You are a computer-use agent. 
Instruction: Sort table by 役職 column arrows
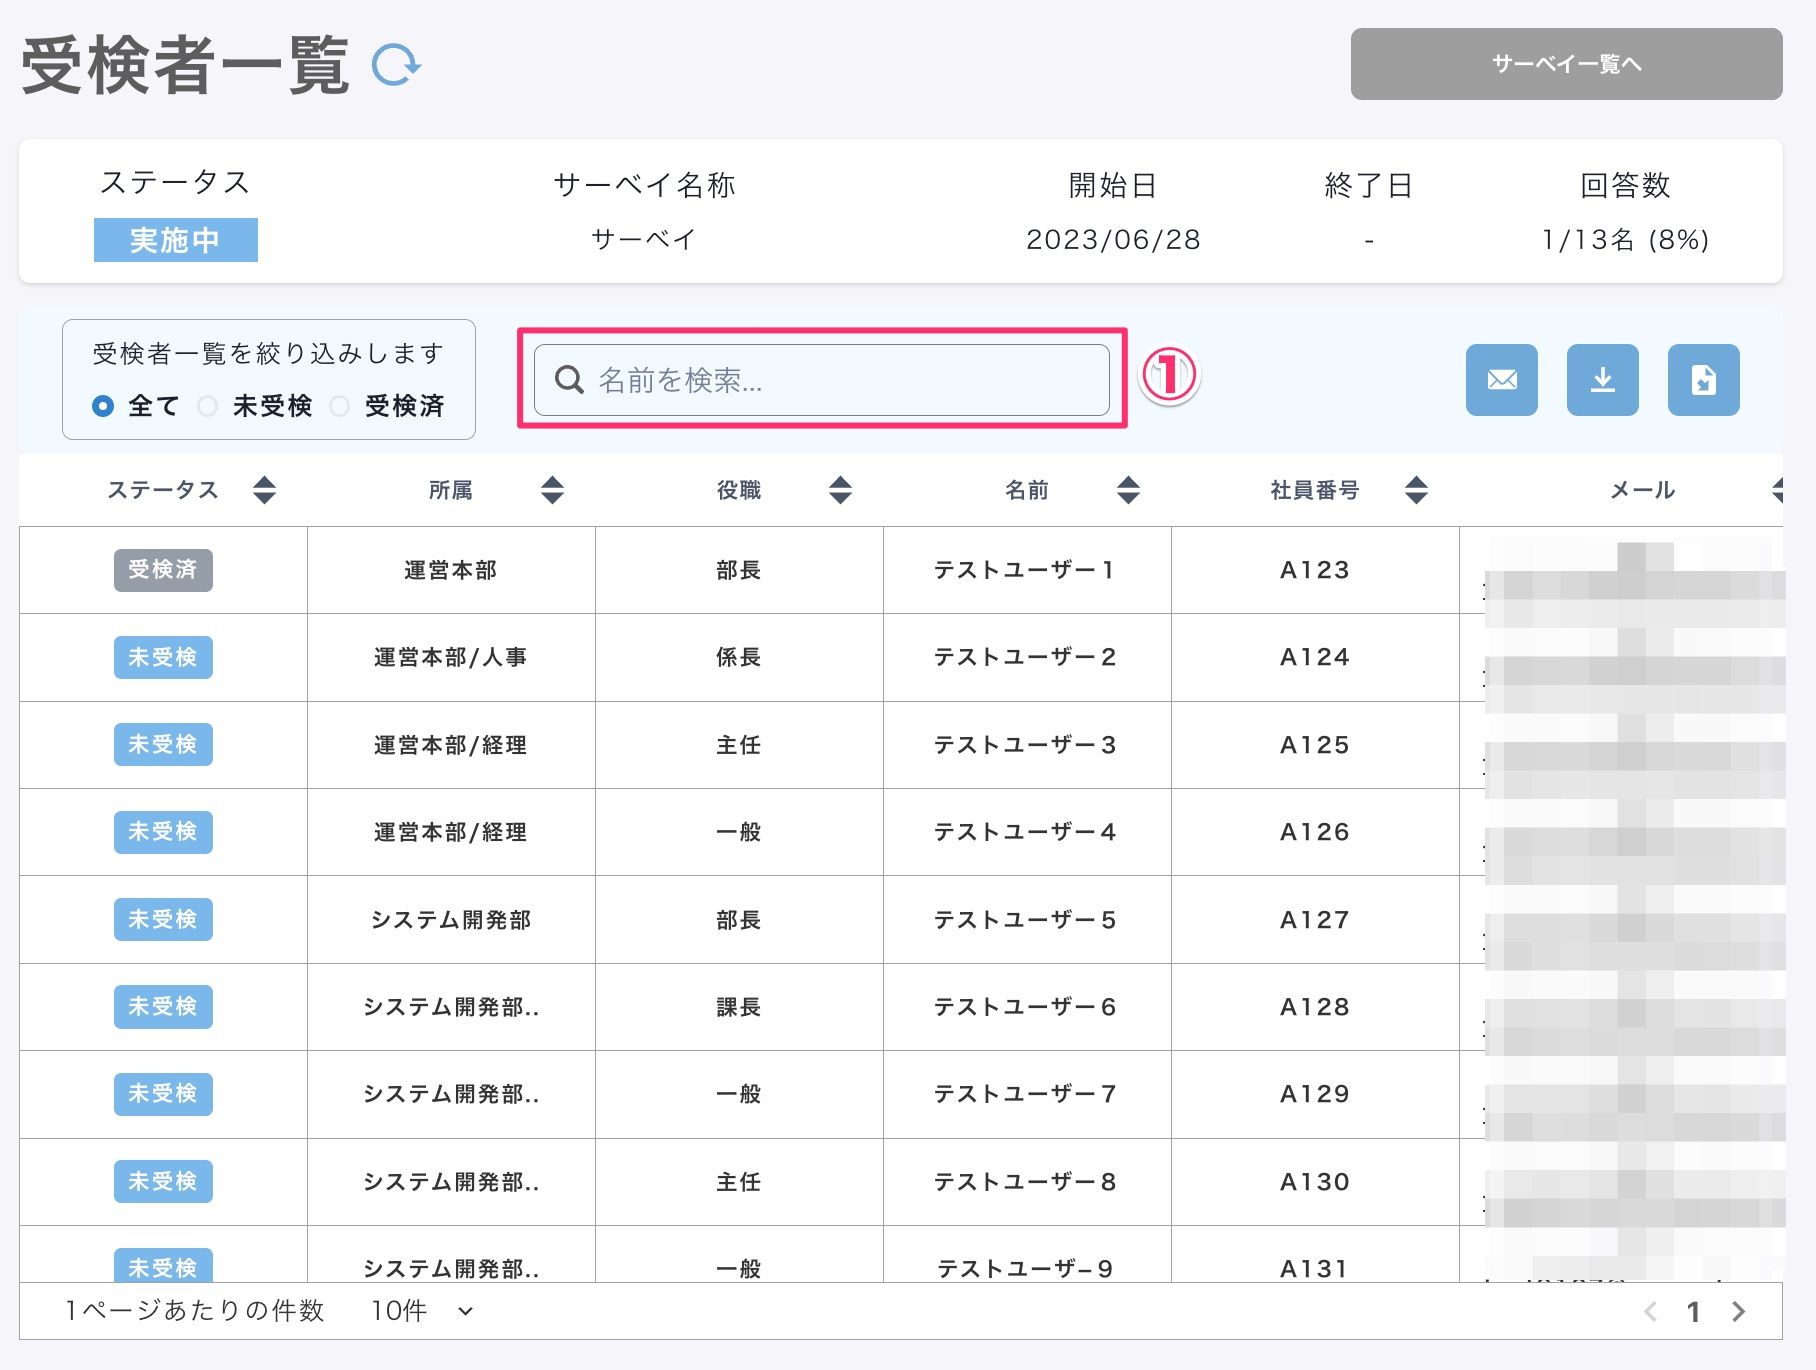coord(840,490)
